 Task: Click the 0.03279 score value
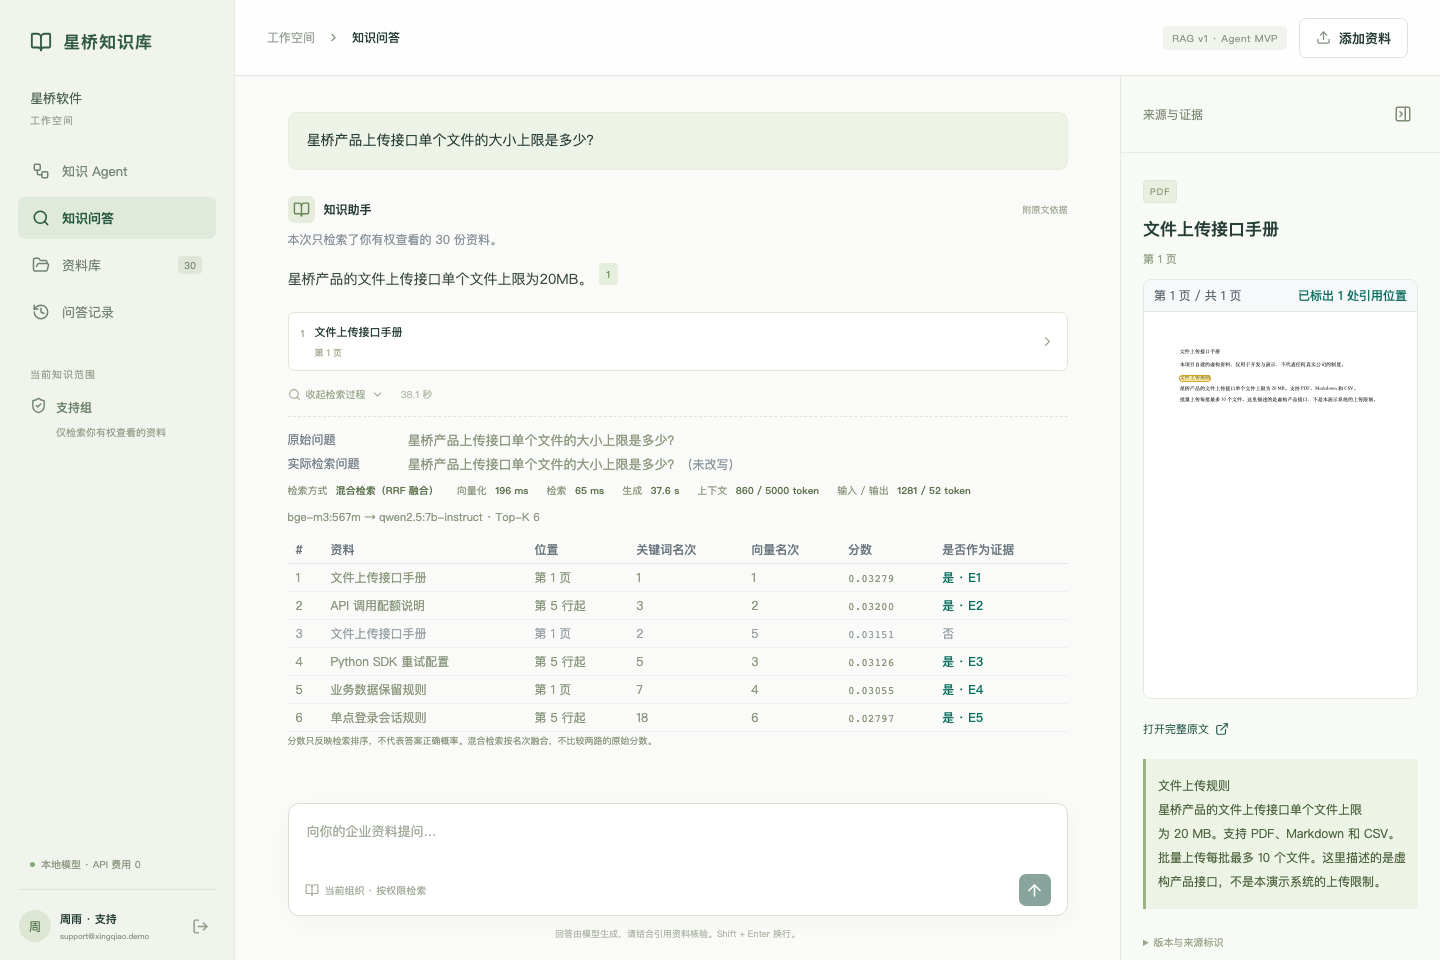click(871, 579)
